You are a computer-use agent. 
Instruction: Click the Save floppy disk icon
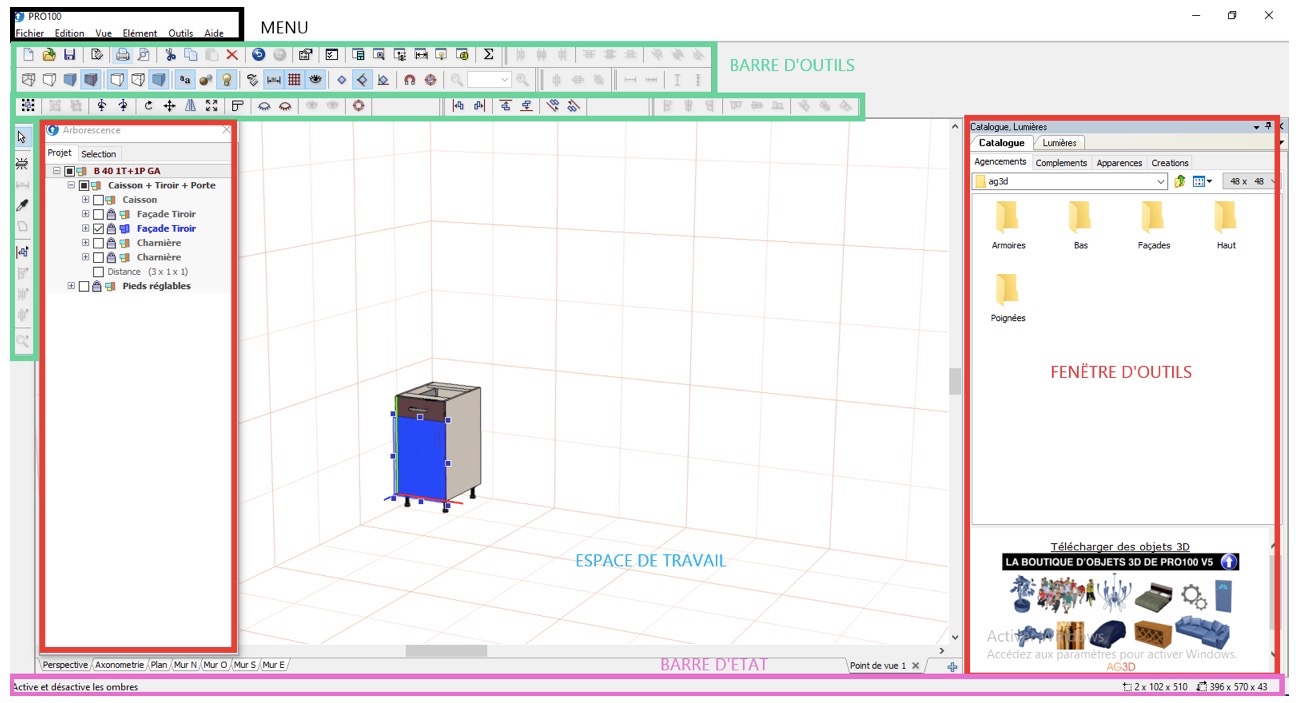tap(69, 55)
